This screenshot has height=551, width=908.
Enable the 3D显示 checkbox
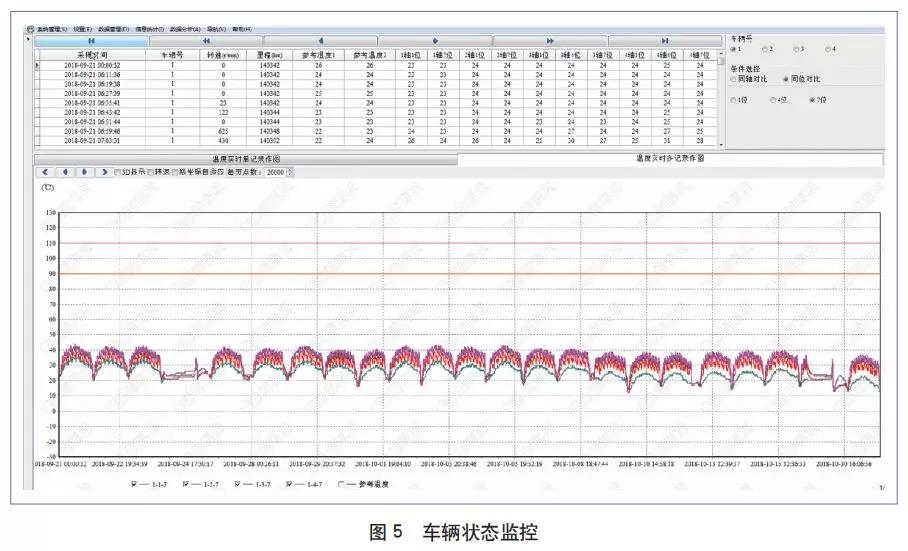click(x=118, y=172)
